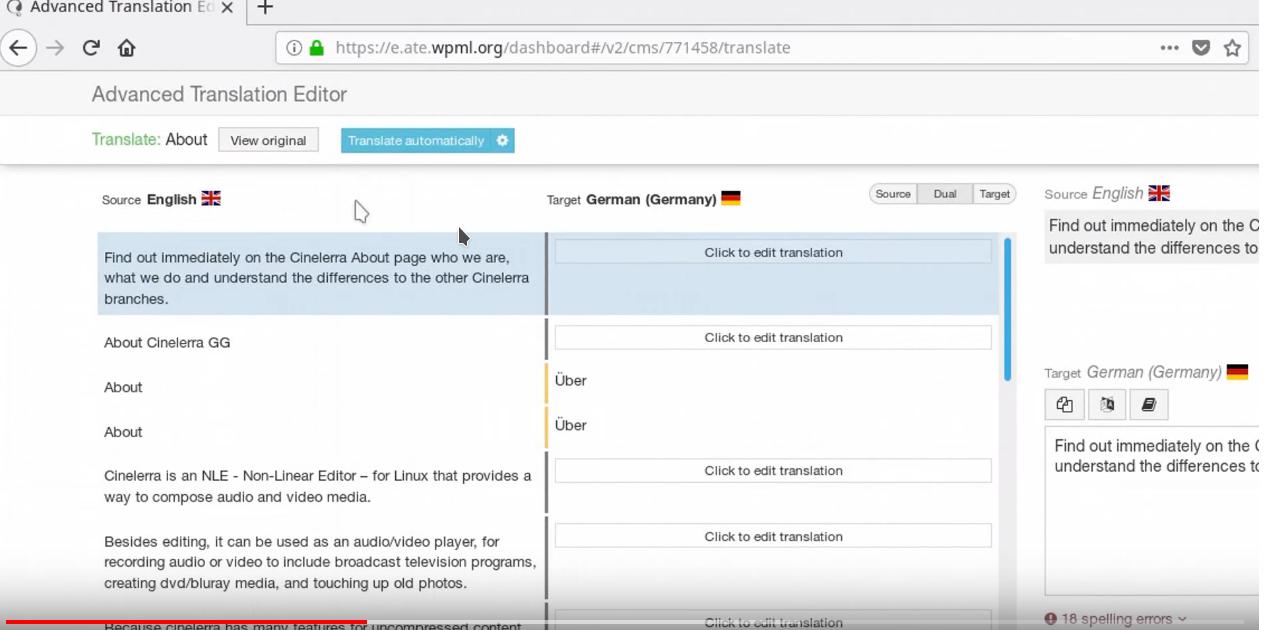1264x630 pixels.
Task: Open the page actions three-dot menu
Action: click(x=1169, y=48)
